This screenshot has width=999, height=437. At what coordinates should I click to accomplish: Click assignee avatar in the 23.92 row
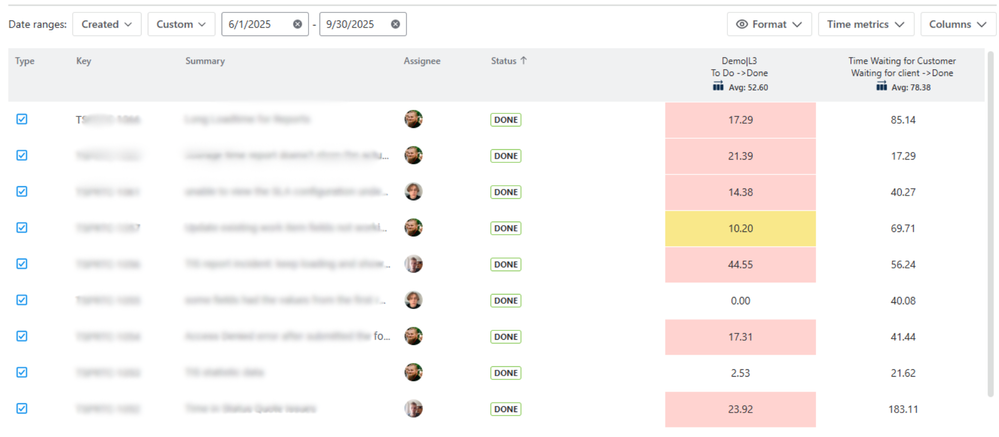coord(413,409)
